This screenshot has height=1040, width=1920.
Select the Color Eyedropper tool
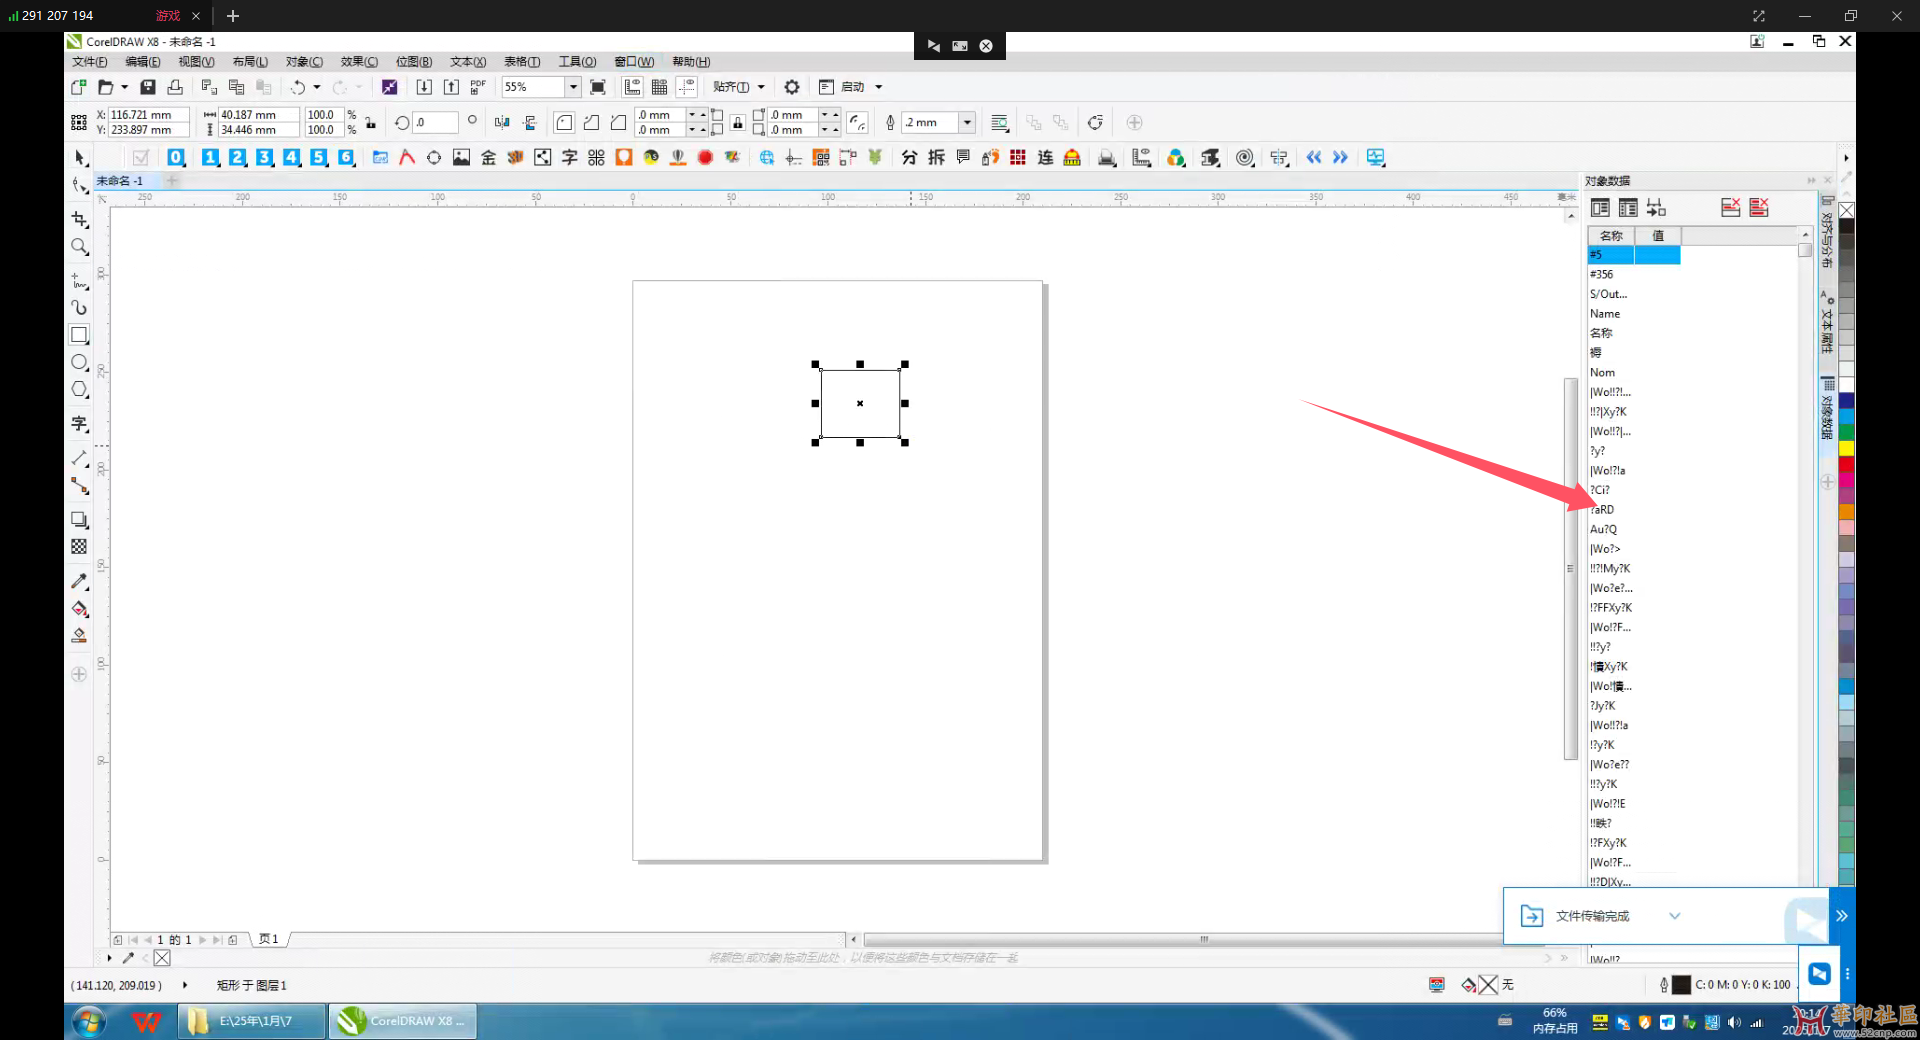pos(80,581)
